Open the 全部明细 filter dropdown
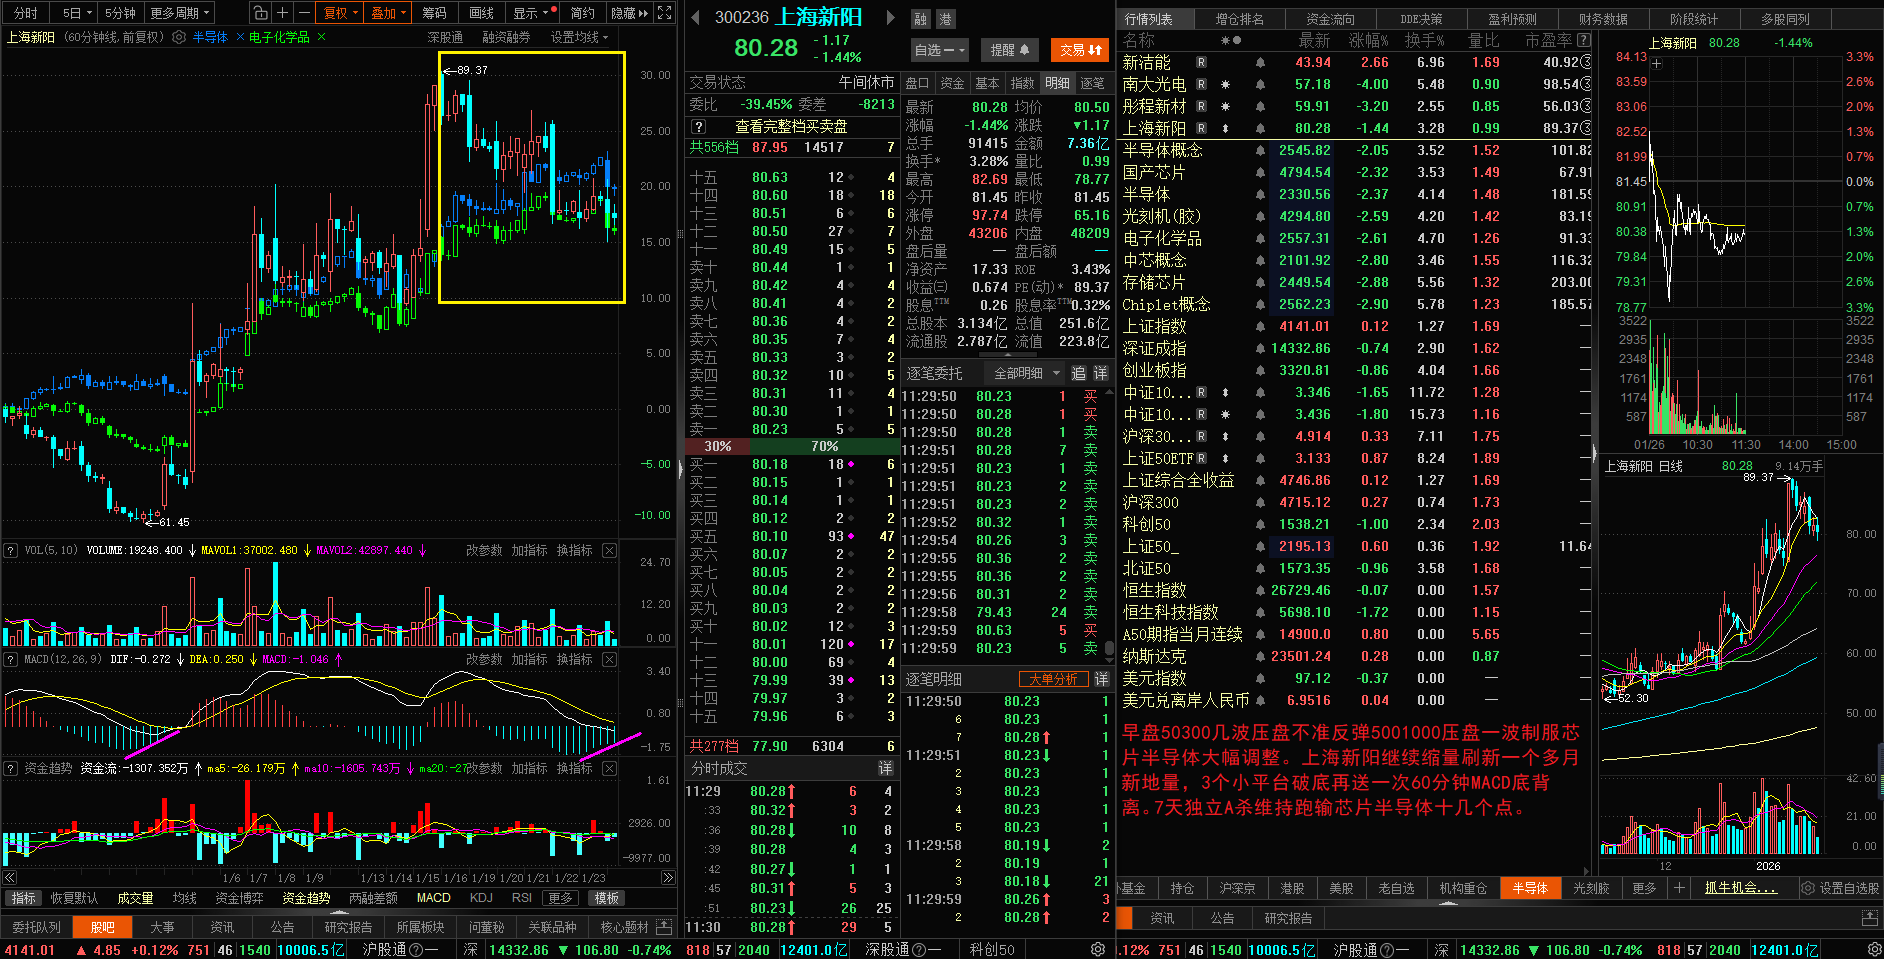1884x959 pixels. tap(1025, 373)
